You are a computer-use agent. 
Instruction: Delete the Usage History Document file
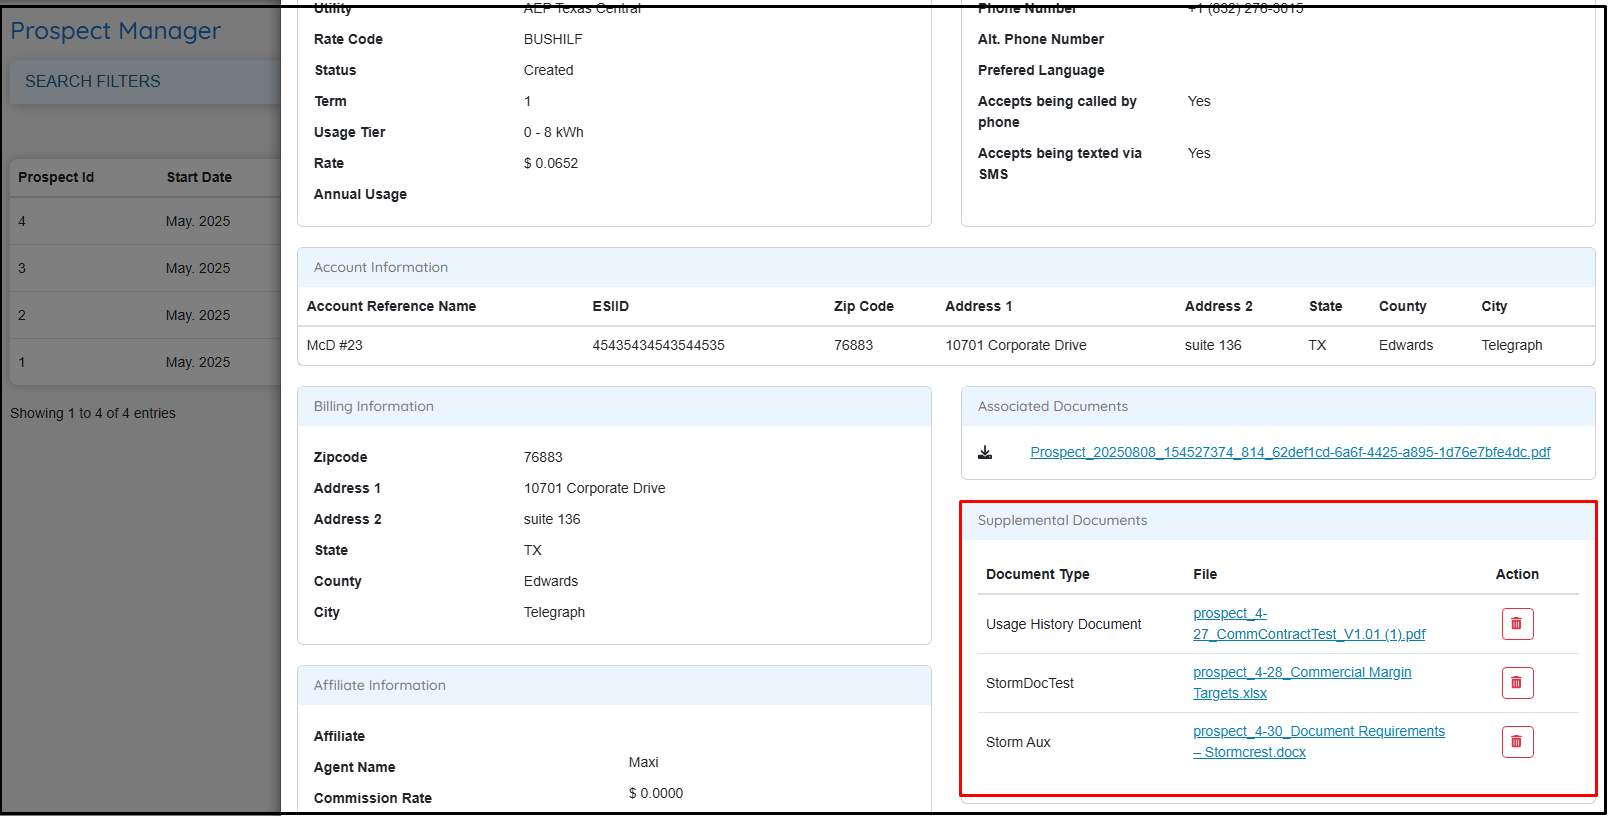tap(1516, 624)
